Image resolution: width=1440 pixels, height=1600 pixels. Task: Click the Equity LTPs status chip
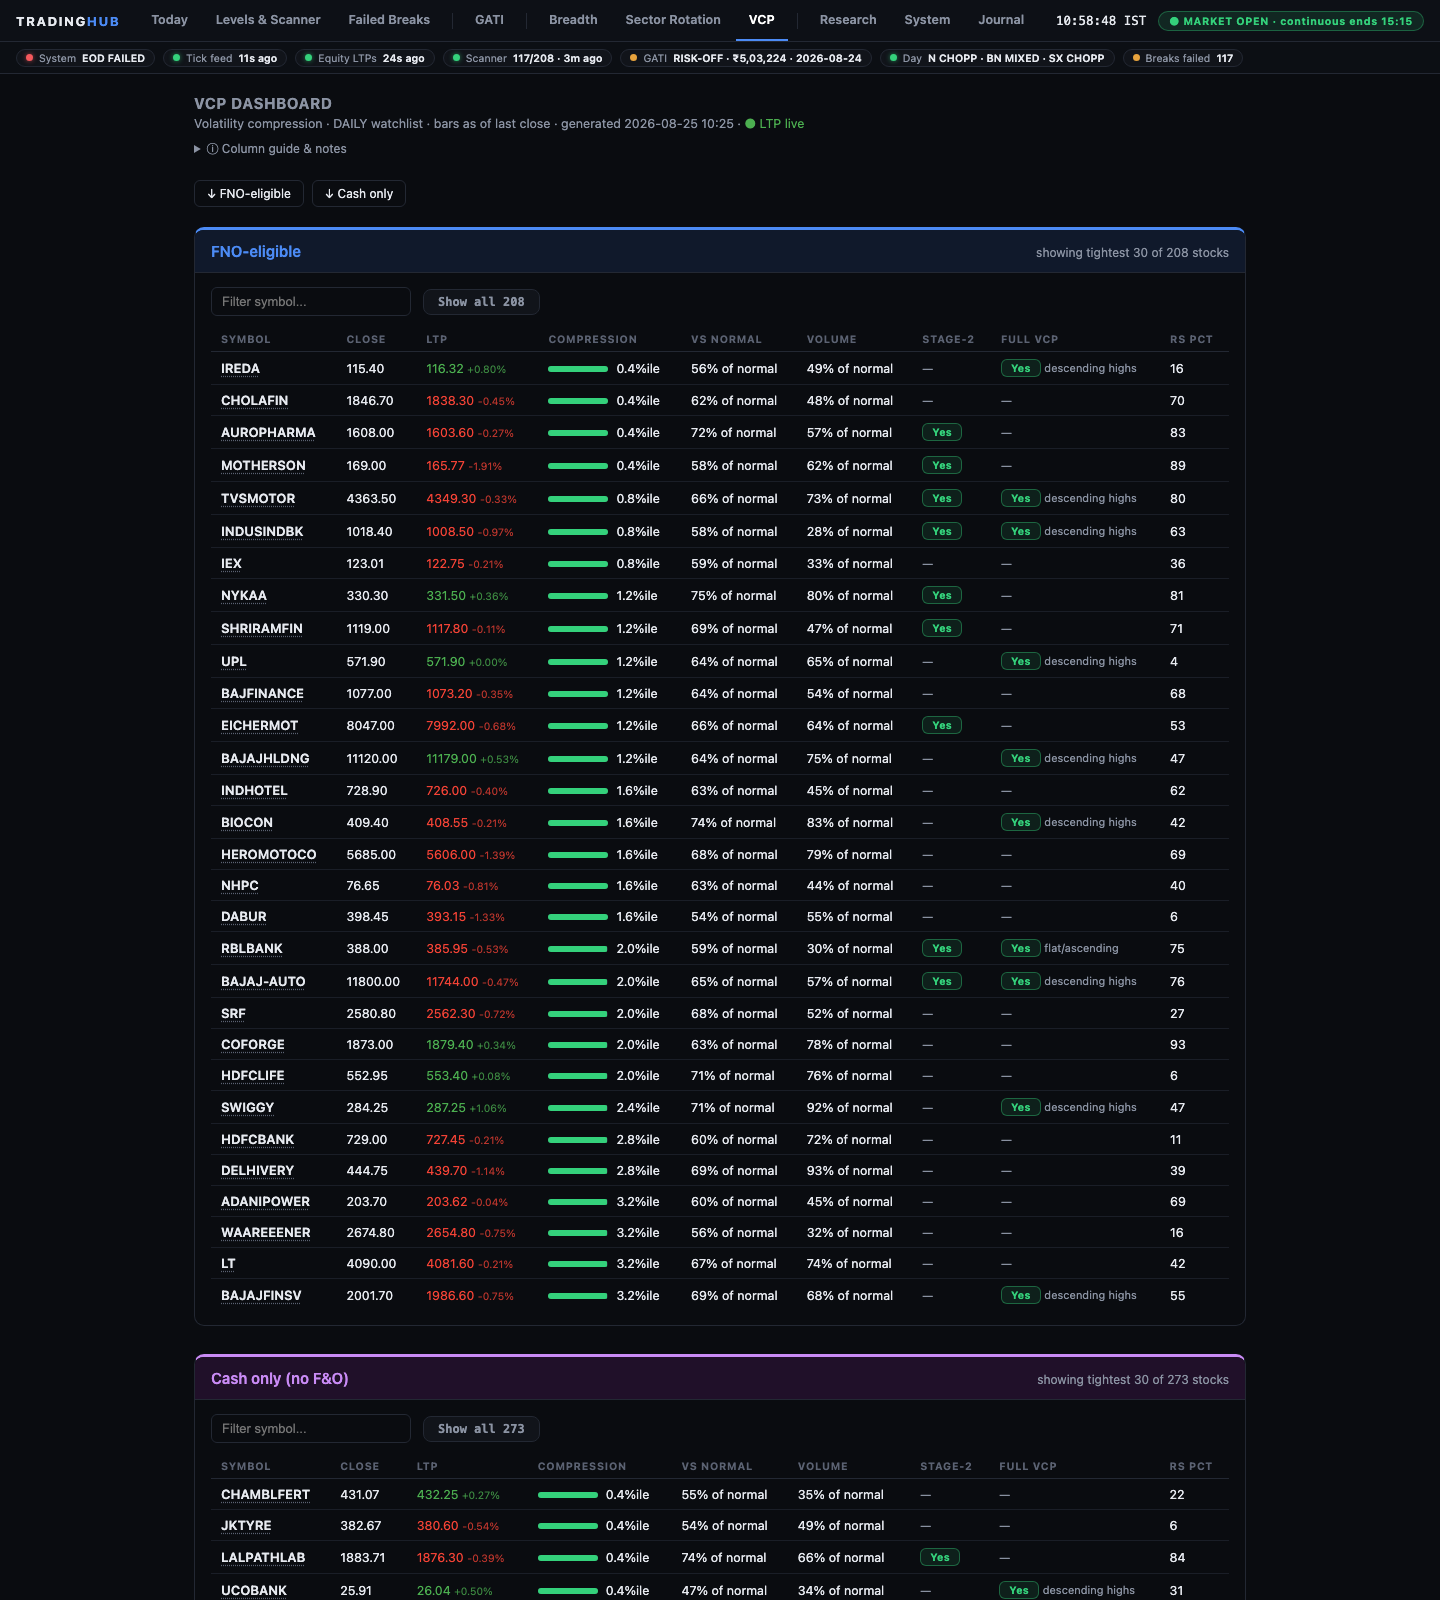pyautogui.click(x=365, y=58)
